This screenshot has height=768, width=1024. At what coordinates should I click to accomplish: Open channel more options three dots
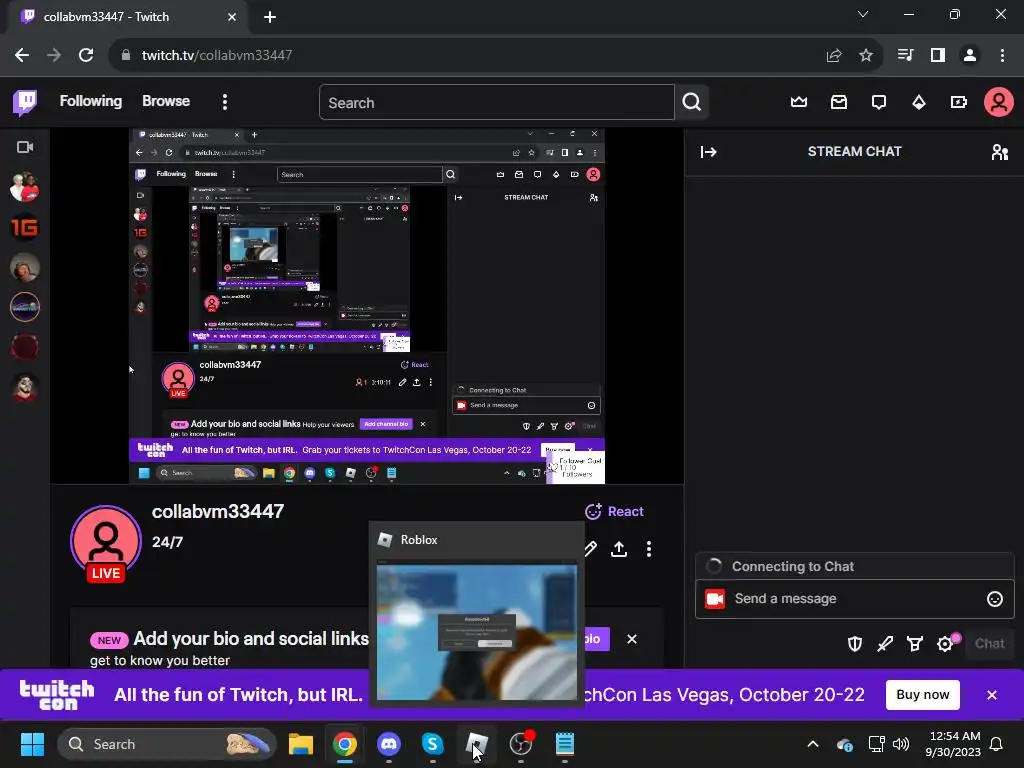pos(648,549)
